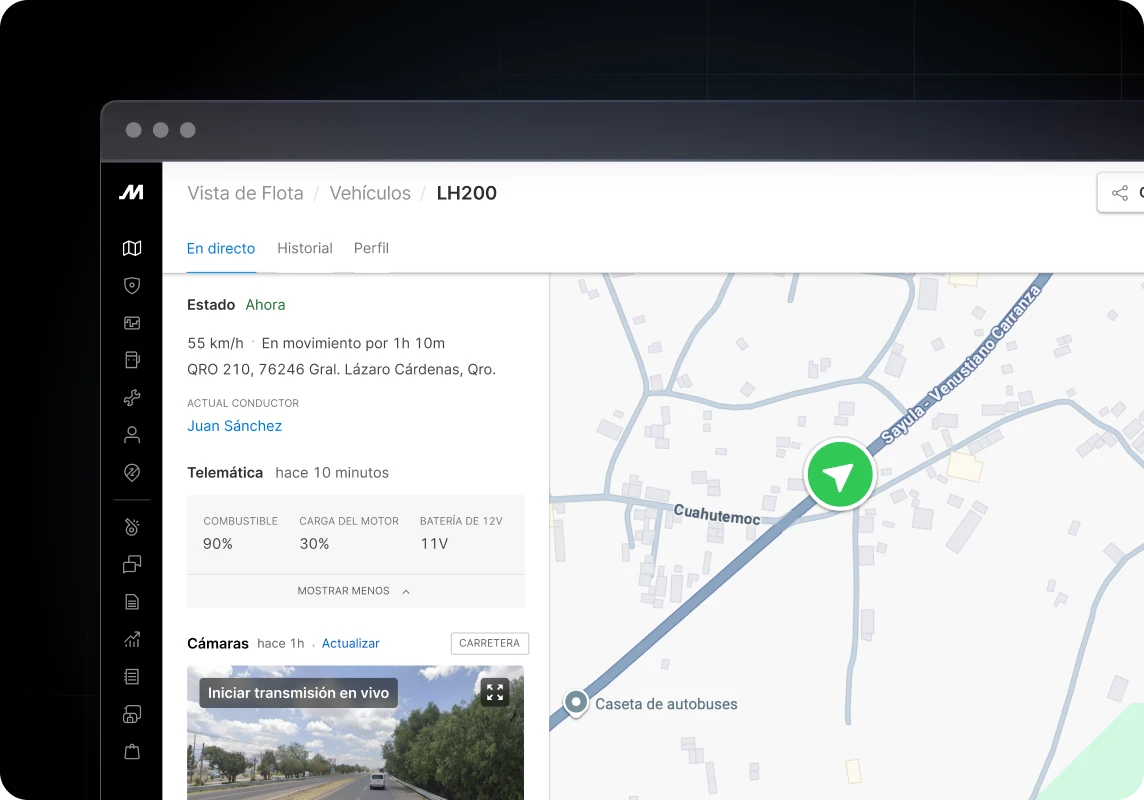Open the map icon in sidebar
This screenshot has width=1144, height=800.
click(x=132, y=248)
